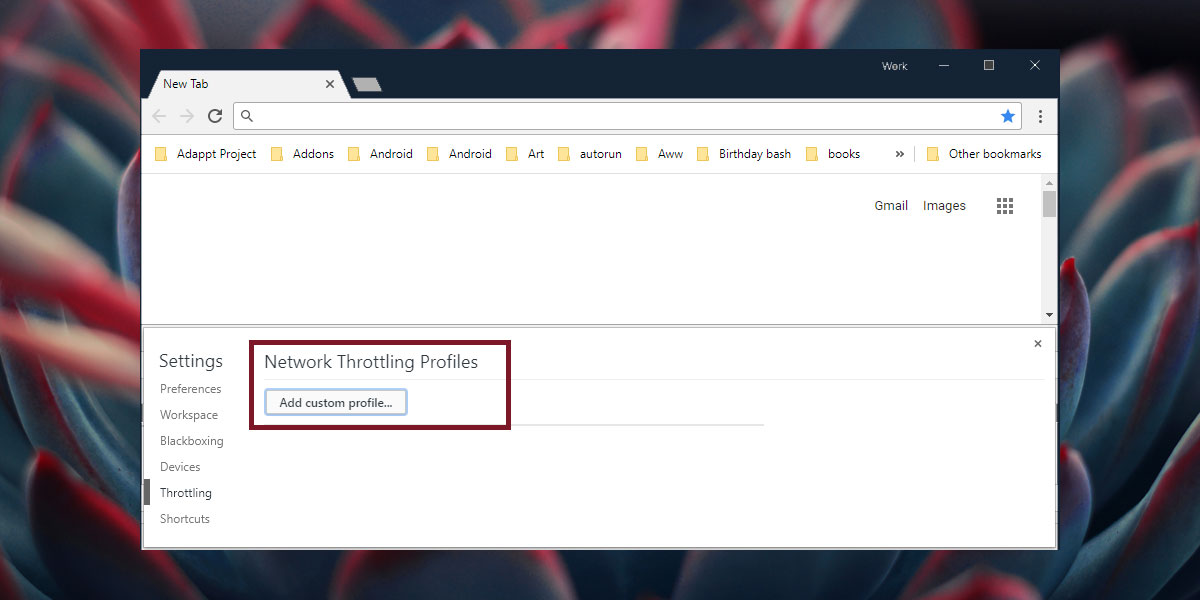This screenshot has height=600, width=1200.
Task: Select Devices in Settings sidebar
Action: point(180,467)
